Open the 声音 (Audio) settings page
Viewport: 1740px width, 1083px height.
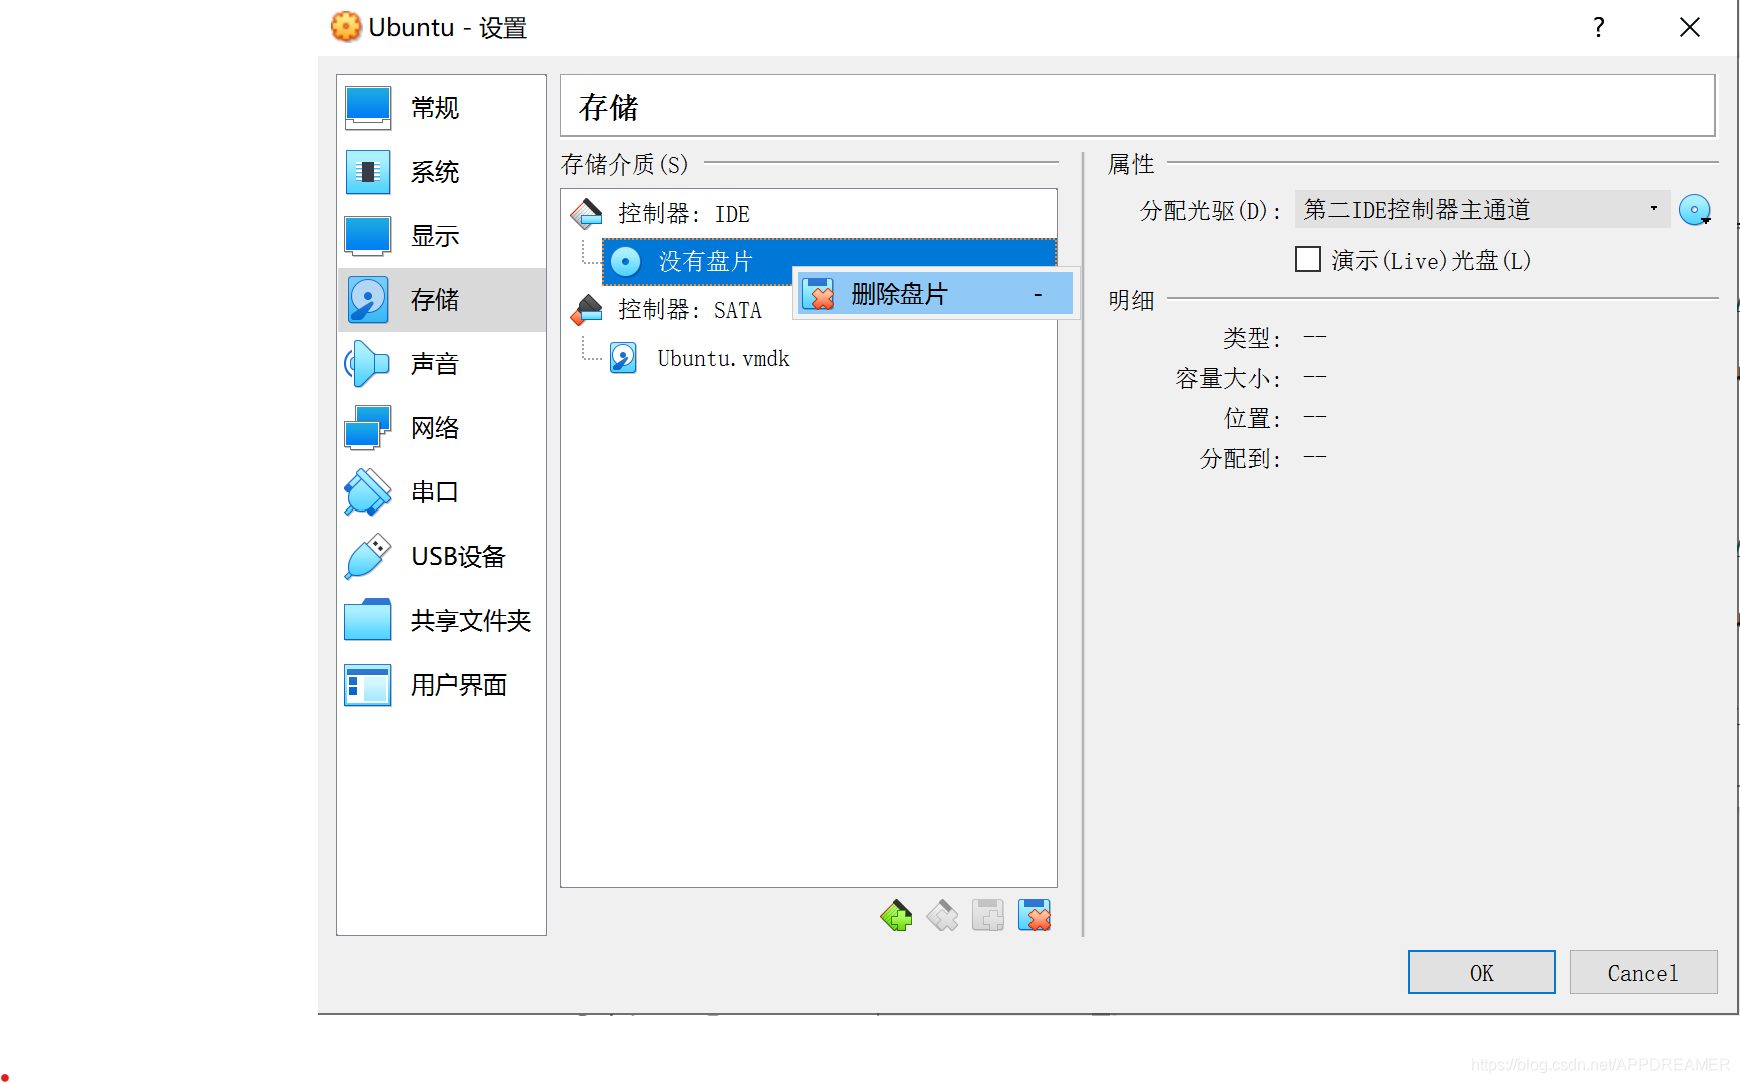441,364
